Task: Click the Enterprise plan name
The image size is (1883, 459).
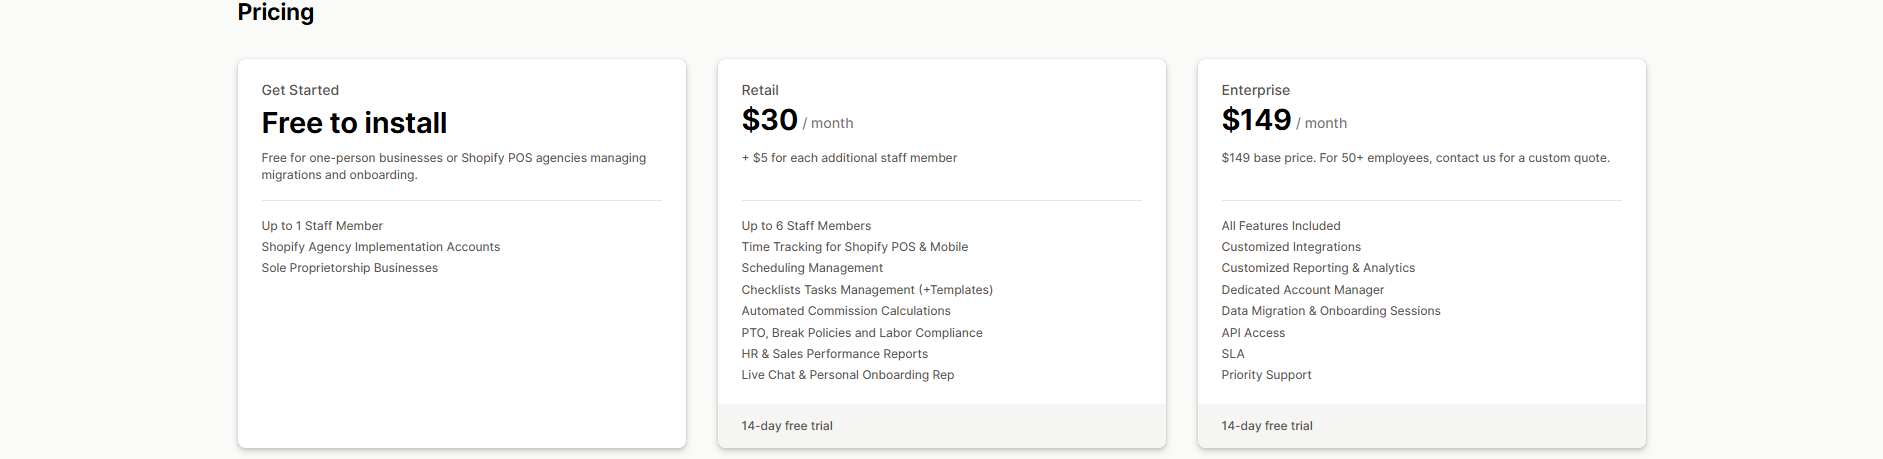Action: click(1255, 90)
